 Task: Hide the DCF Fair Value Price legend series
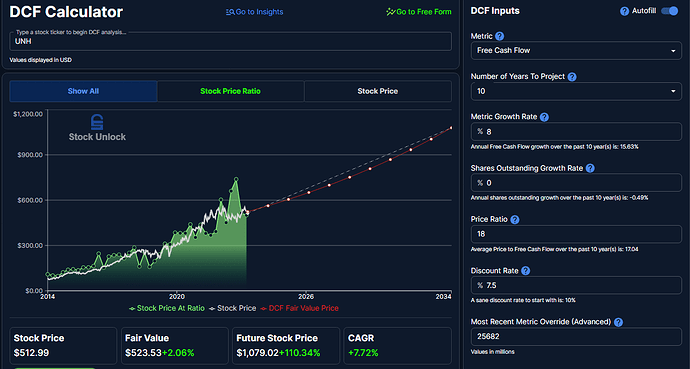[x=300, y=308]
